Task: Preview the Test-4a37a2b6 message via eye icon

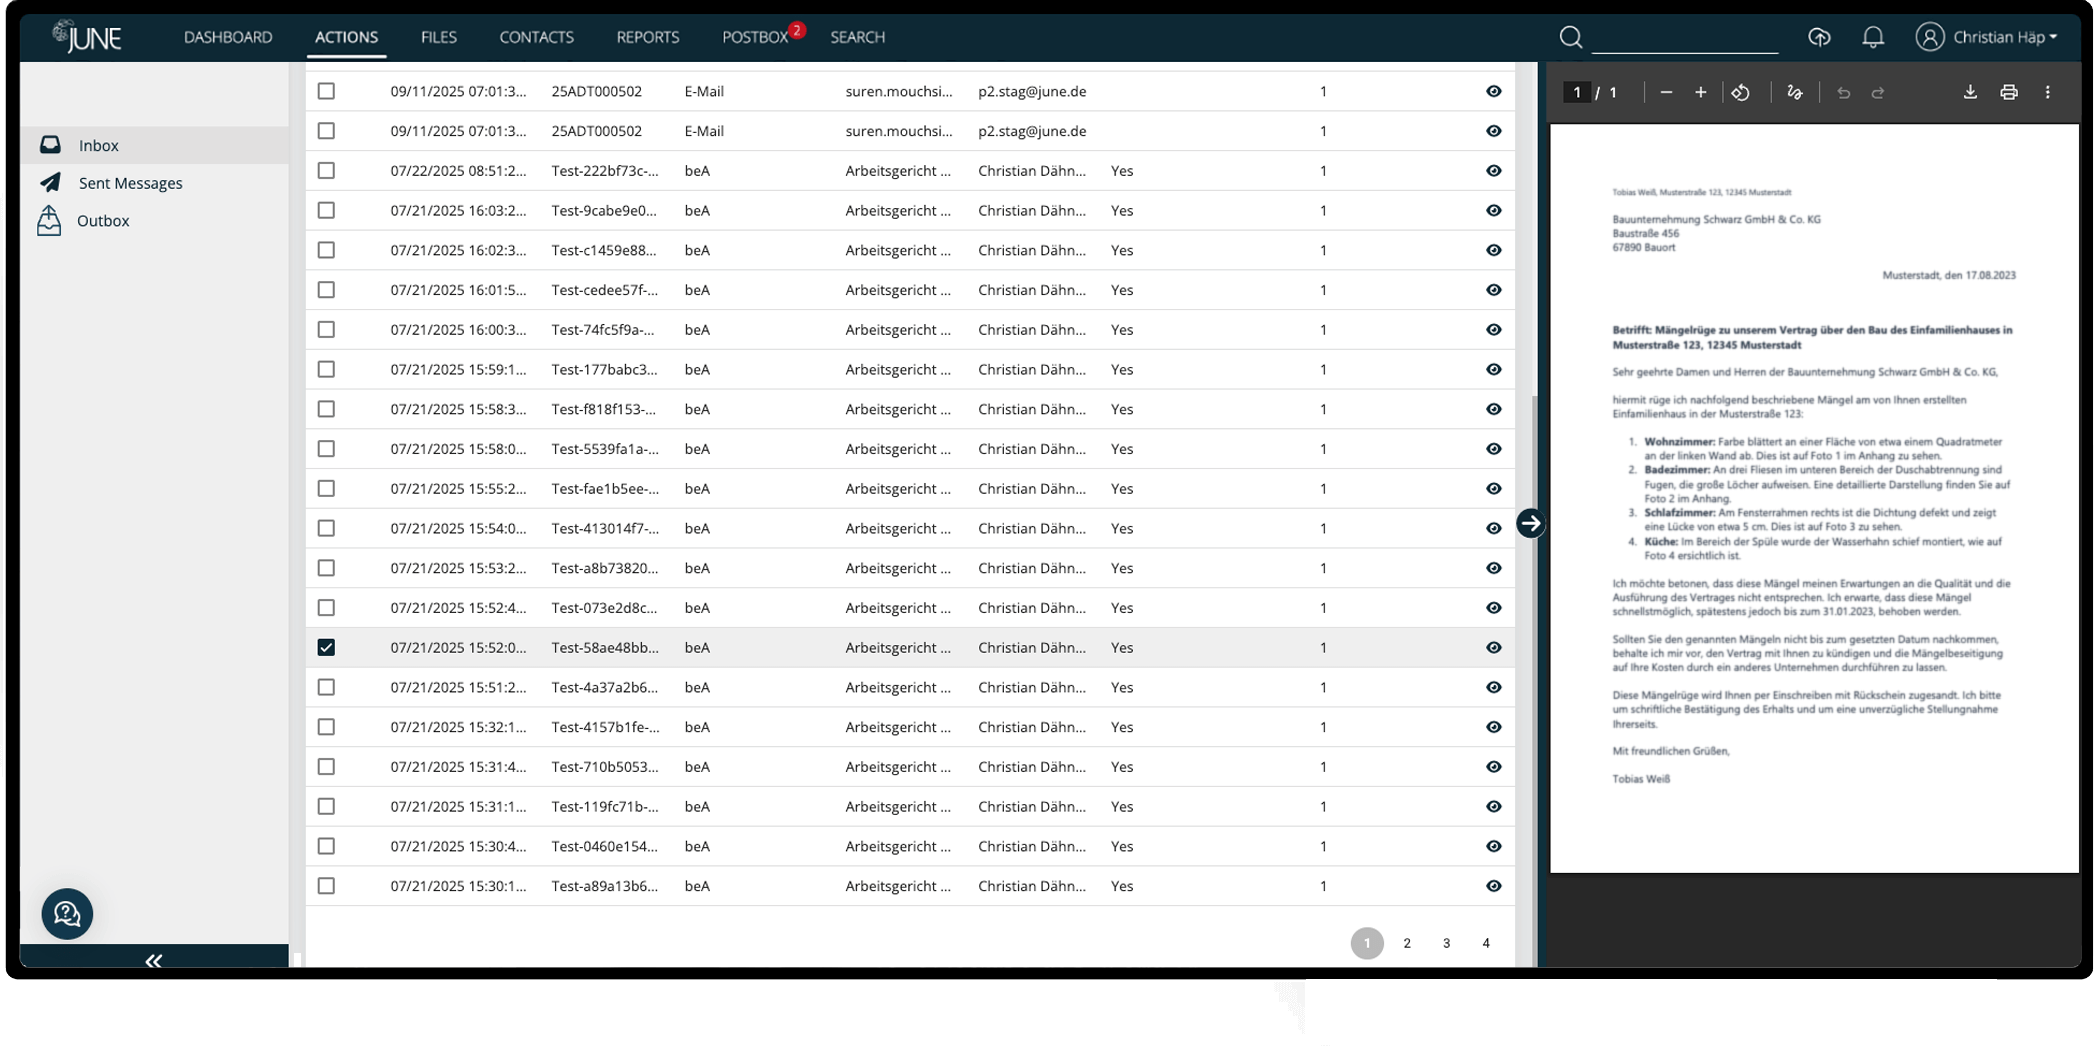Action: [1493, 687]
